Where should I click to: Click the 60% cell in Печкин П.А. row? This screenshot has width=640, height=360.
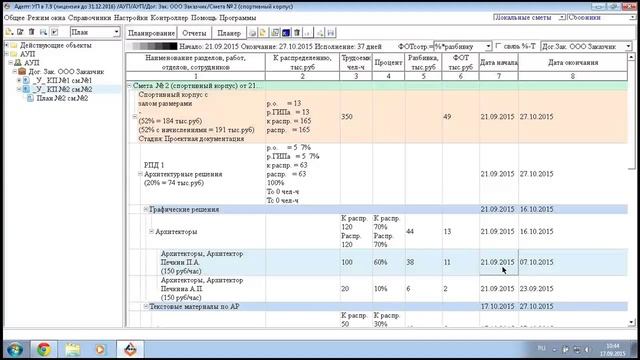pos(380,262)
